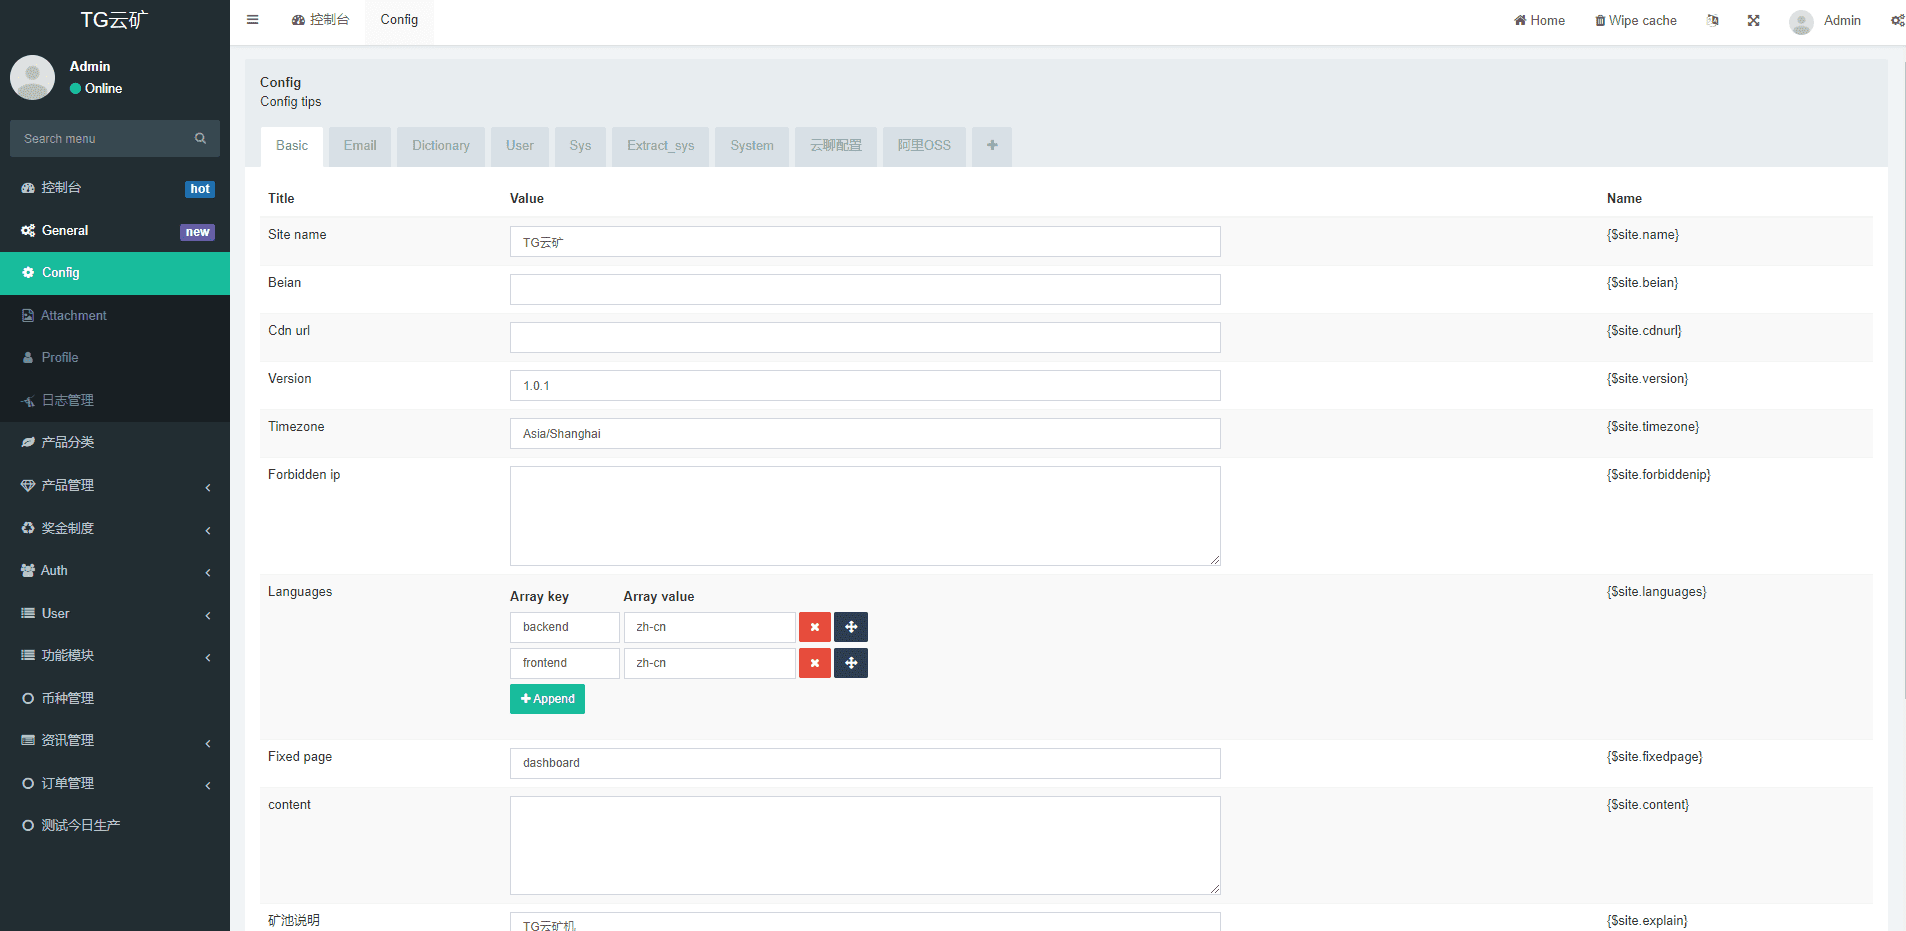Click the Site name input field
1906x931 pixels.
[864, 242]
